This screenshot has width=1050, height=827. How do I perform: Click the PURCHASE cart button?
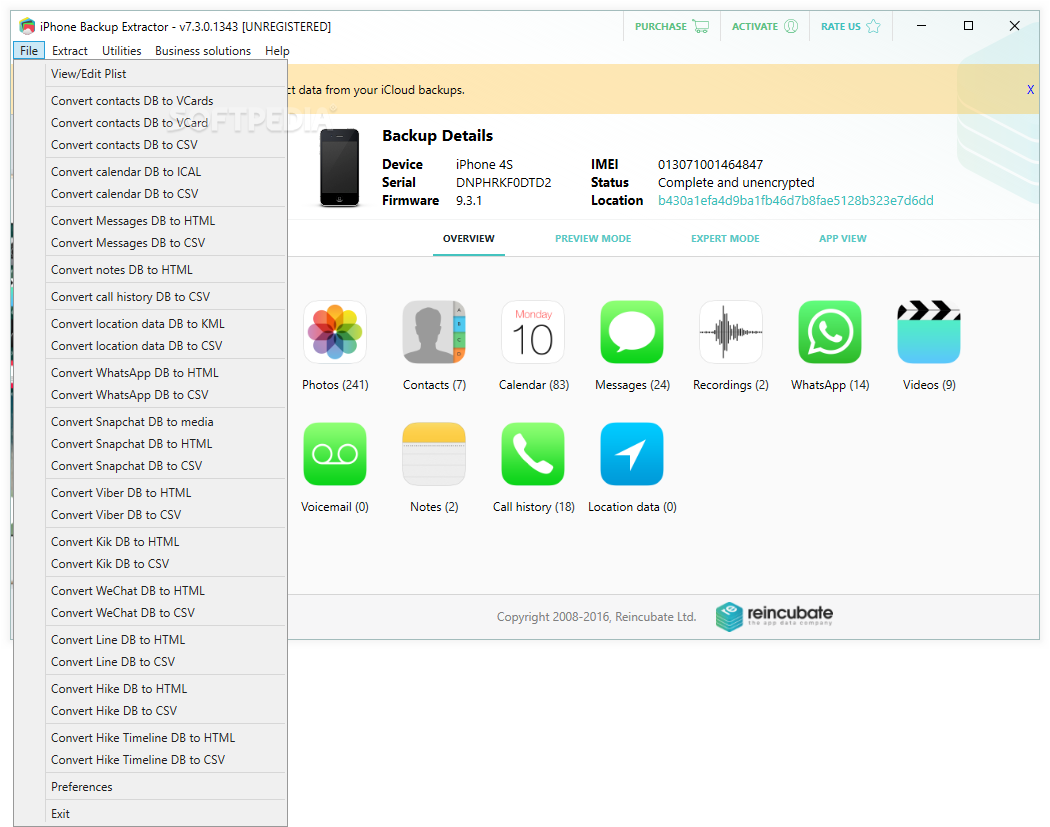pyautogui.click(x=672, y=26)
